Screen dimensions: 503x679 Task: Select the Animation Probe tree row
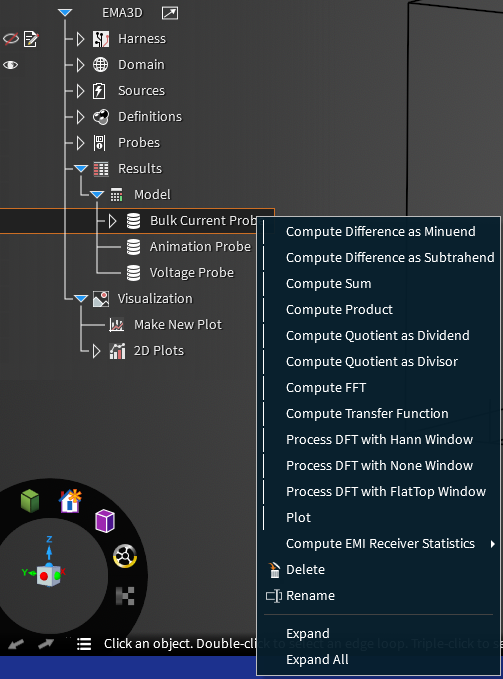pos(200,247)
